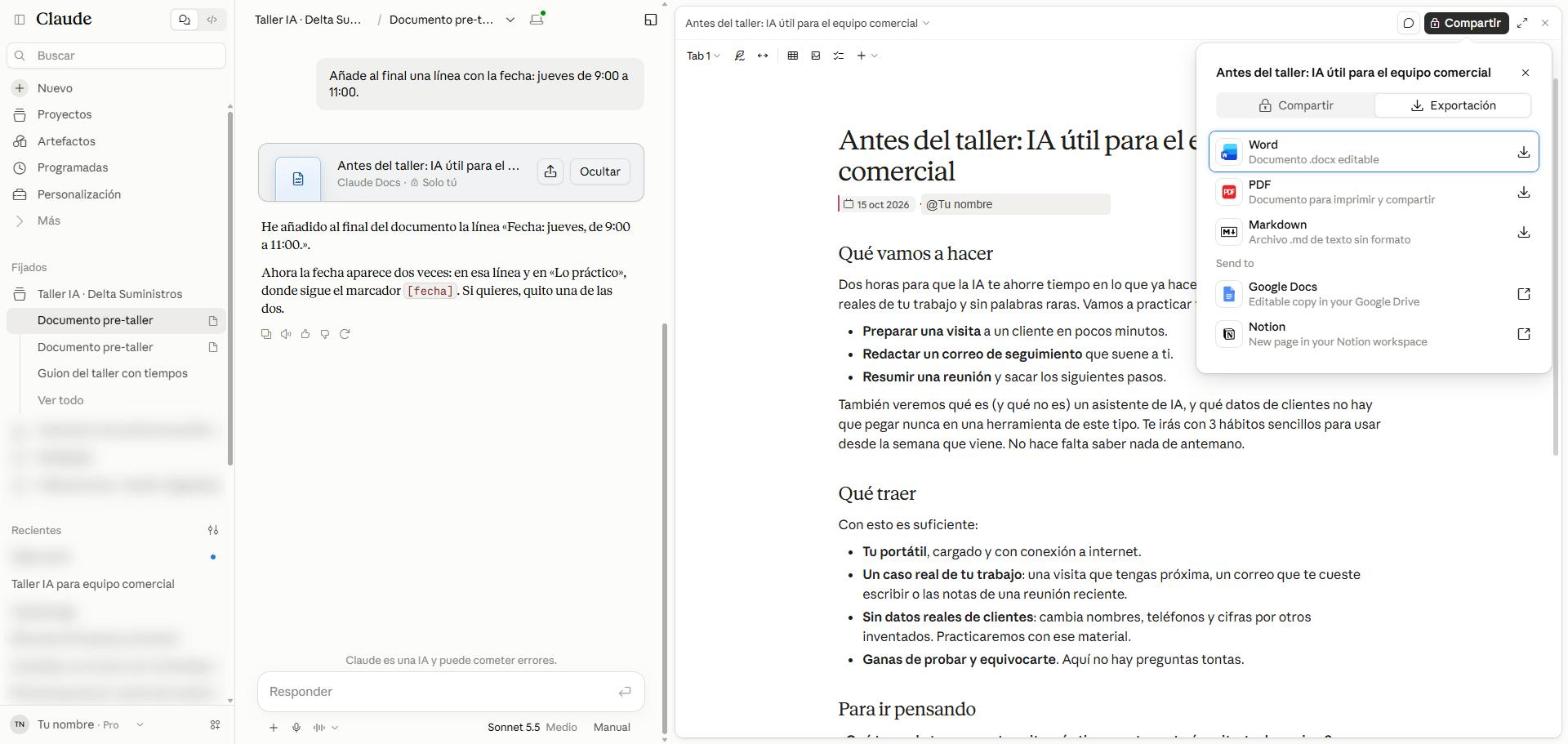Screen dimensions: 1568x744
Task: Insert checklist from document toolbar
Action: (x=838, y=56)
